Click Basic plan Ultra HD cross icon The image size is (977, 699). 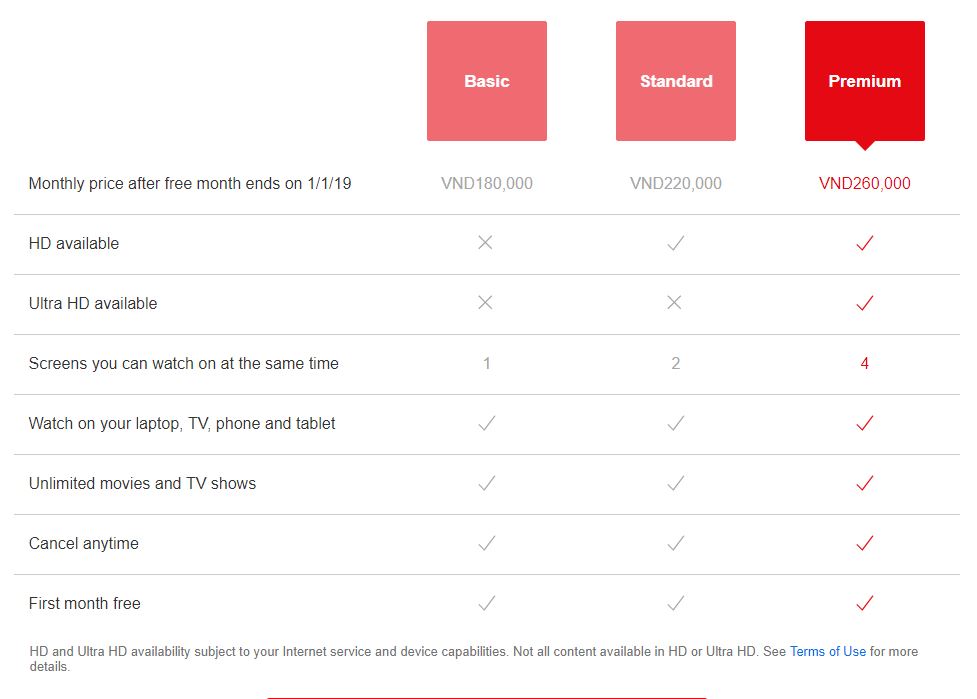tap(486, 303)
